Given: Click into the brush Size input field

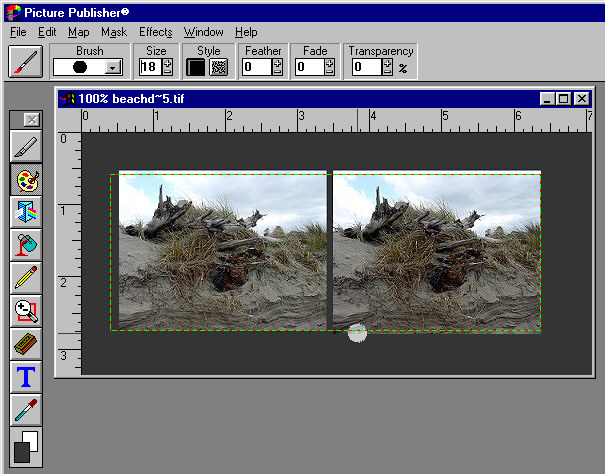Looking at the screenshot, I should click(x=149, y=67).
